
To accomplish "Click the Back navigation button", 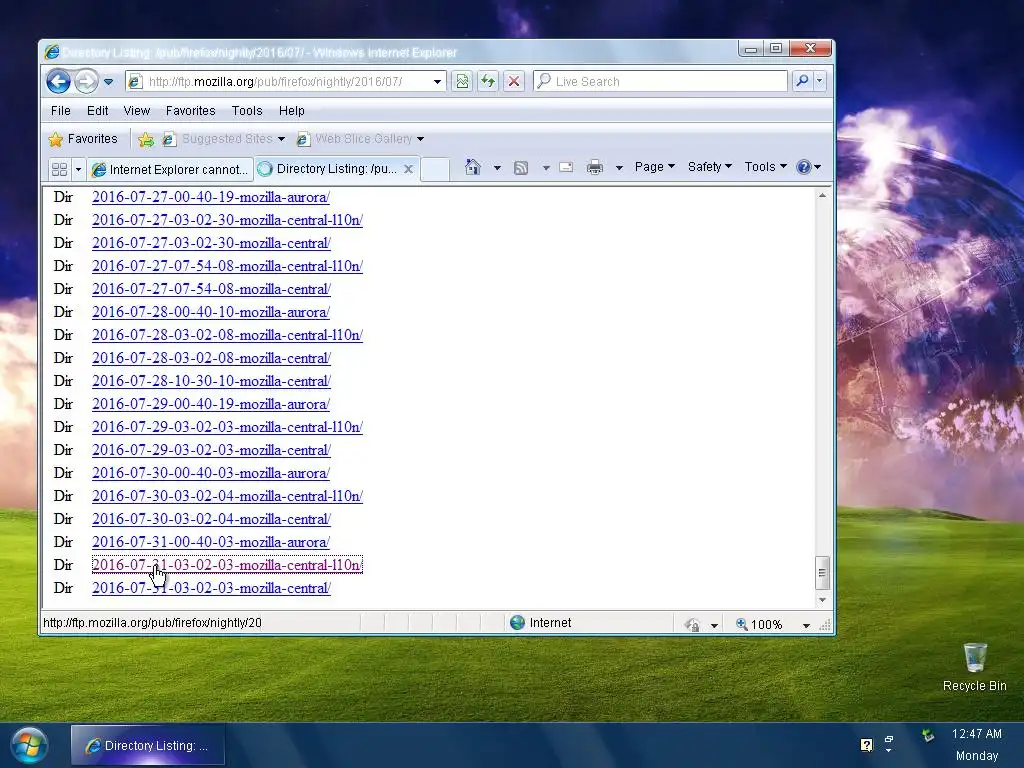I will coord(58,82).
